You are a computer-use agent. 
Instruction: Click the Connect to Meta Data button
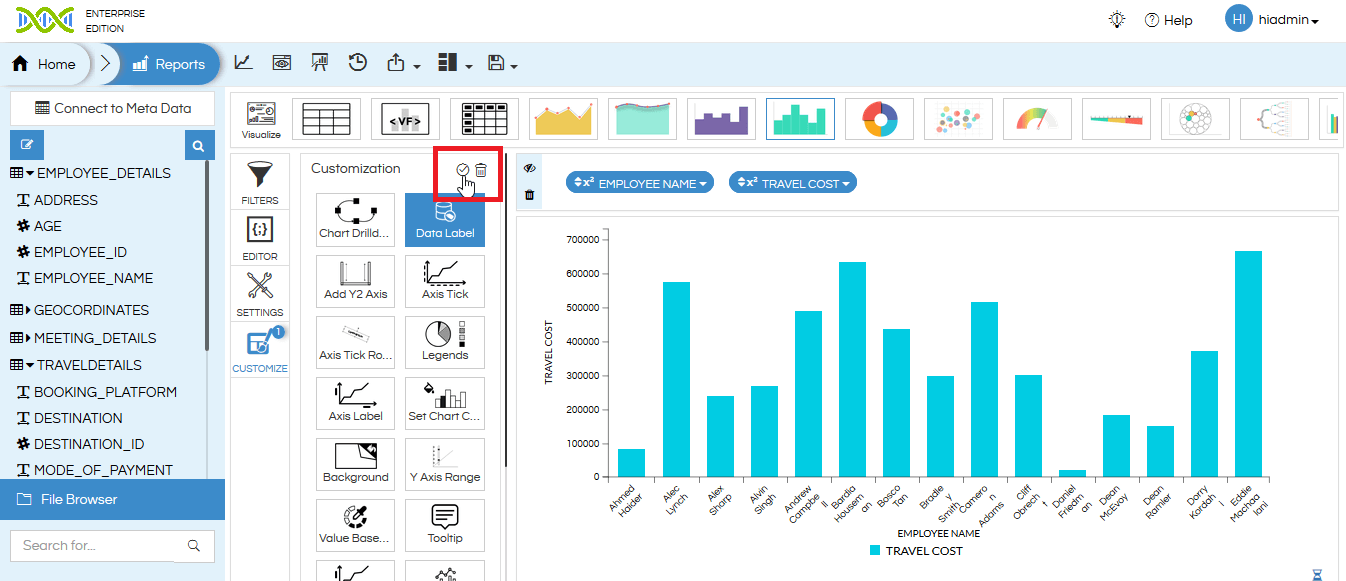112,108
